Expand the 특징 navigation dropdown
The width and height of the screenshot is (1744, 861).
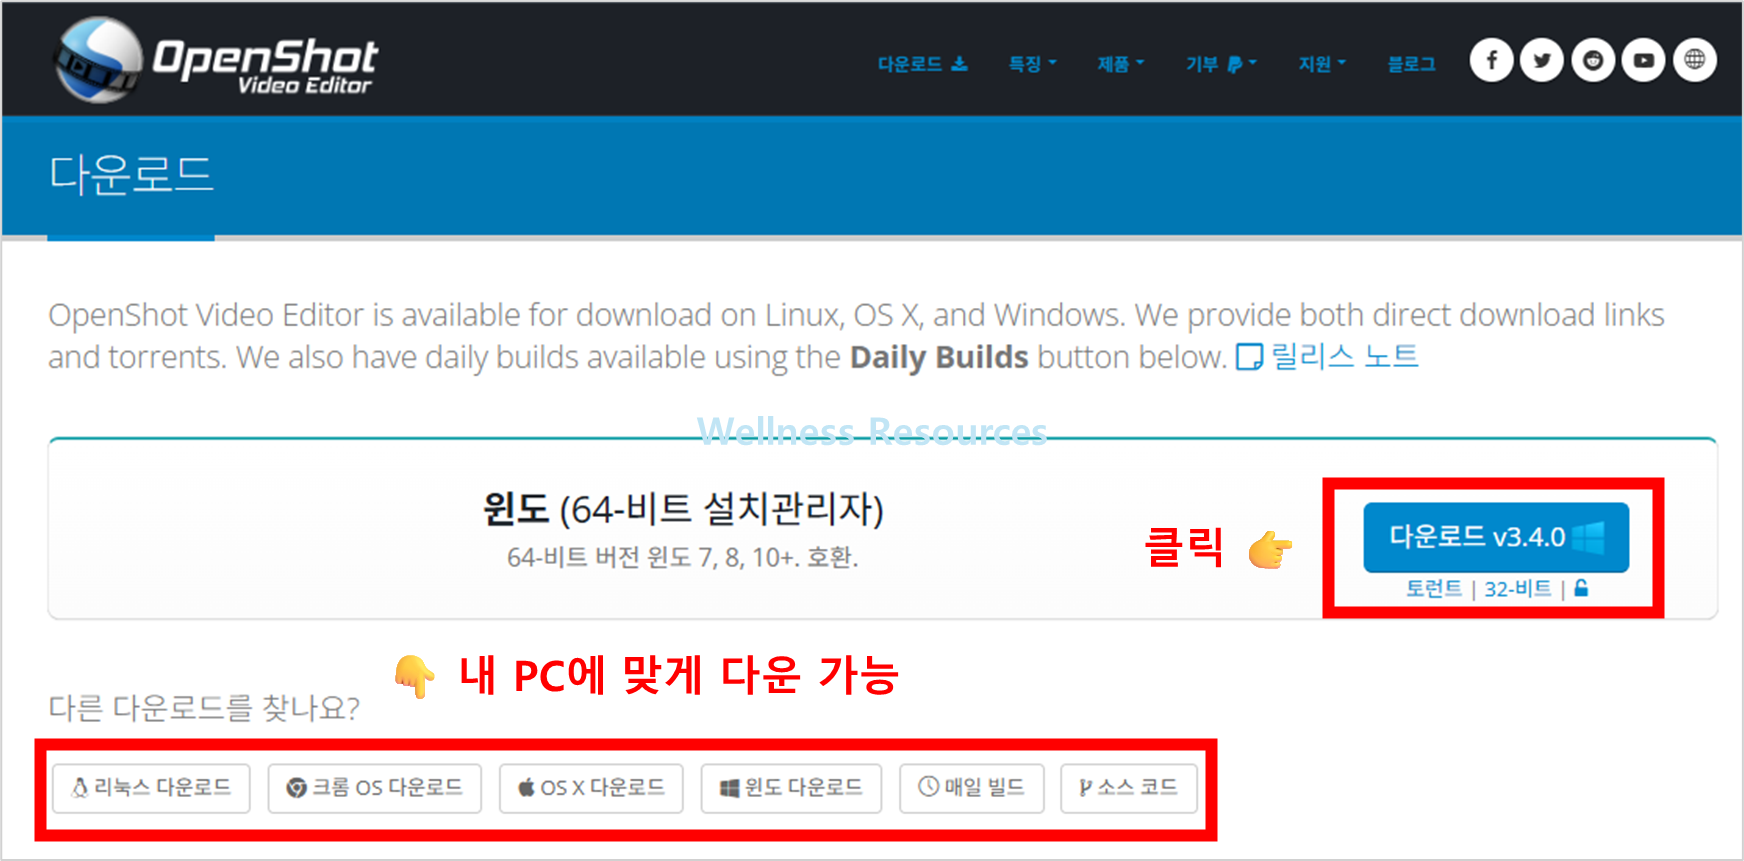click(x=1032, y=64)
